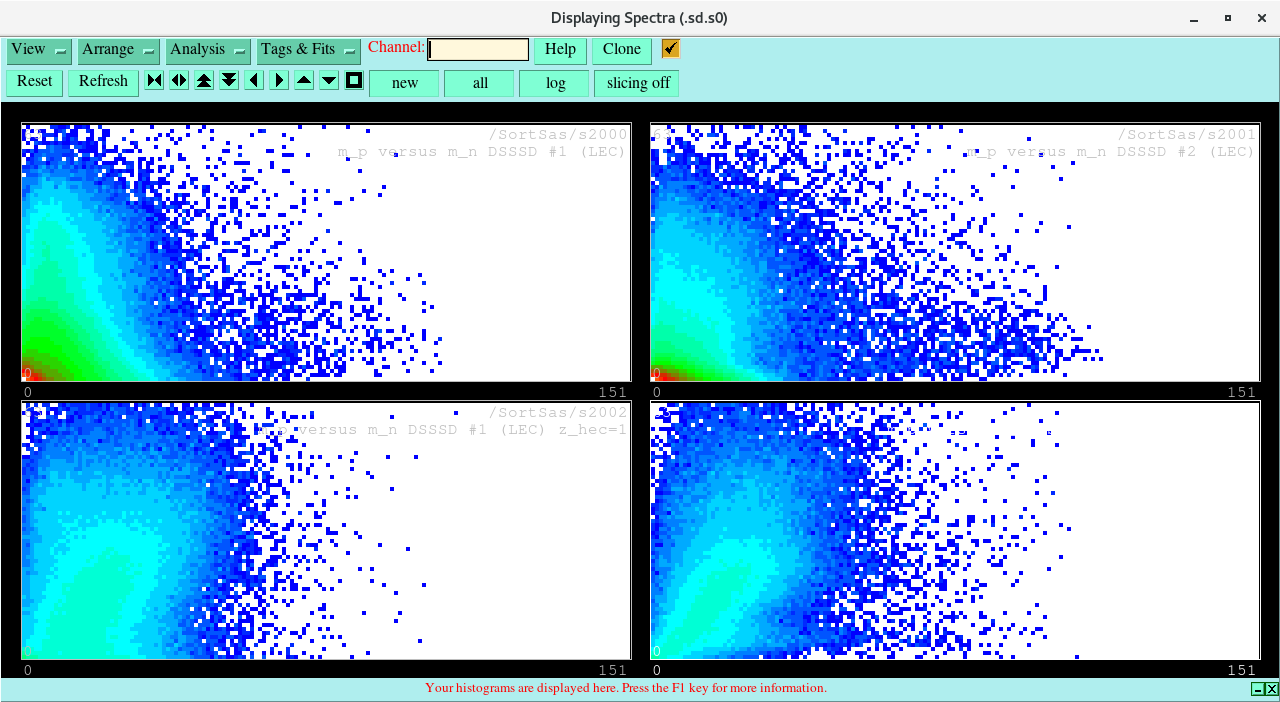Screen dimensions: 1280x702
Task: Open the View dropdown menu
Action: tap(39, 50)
